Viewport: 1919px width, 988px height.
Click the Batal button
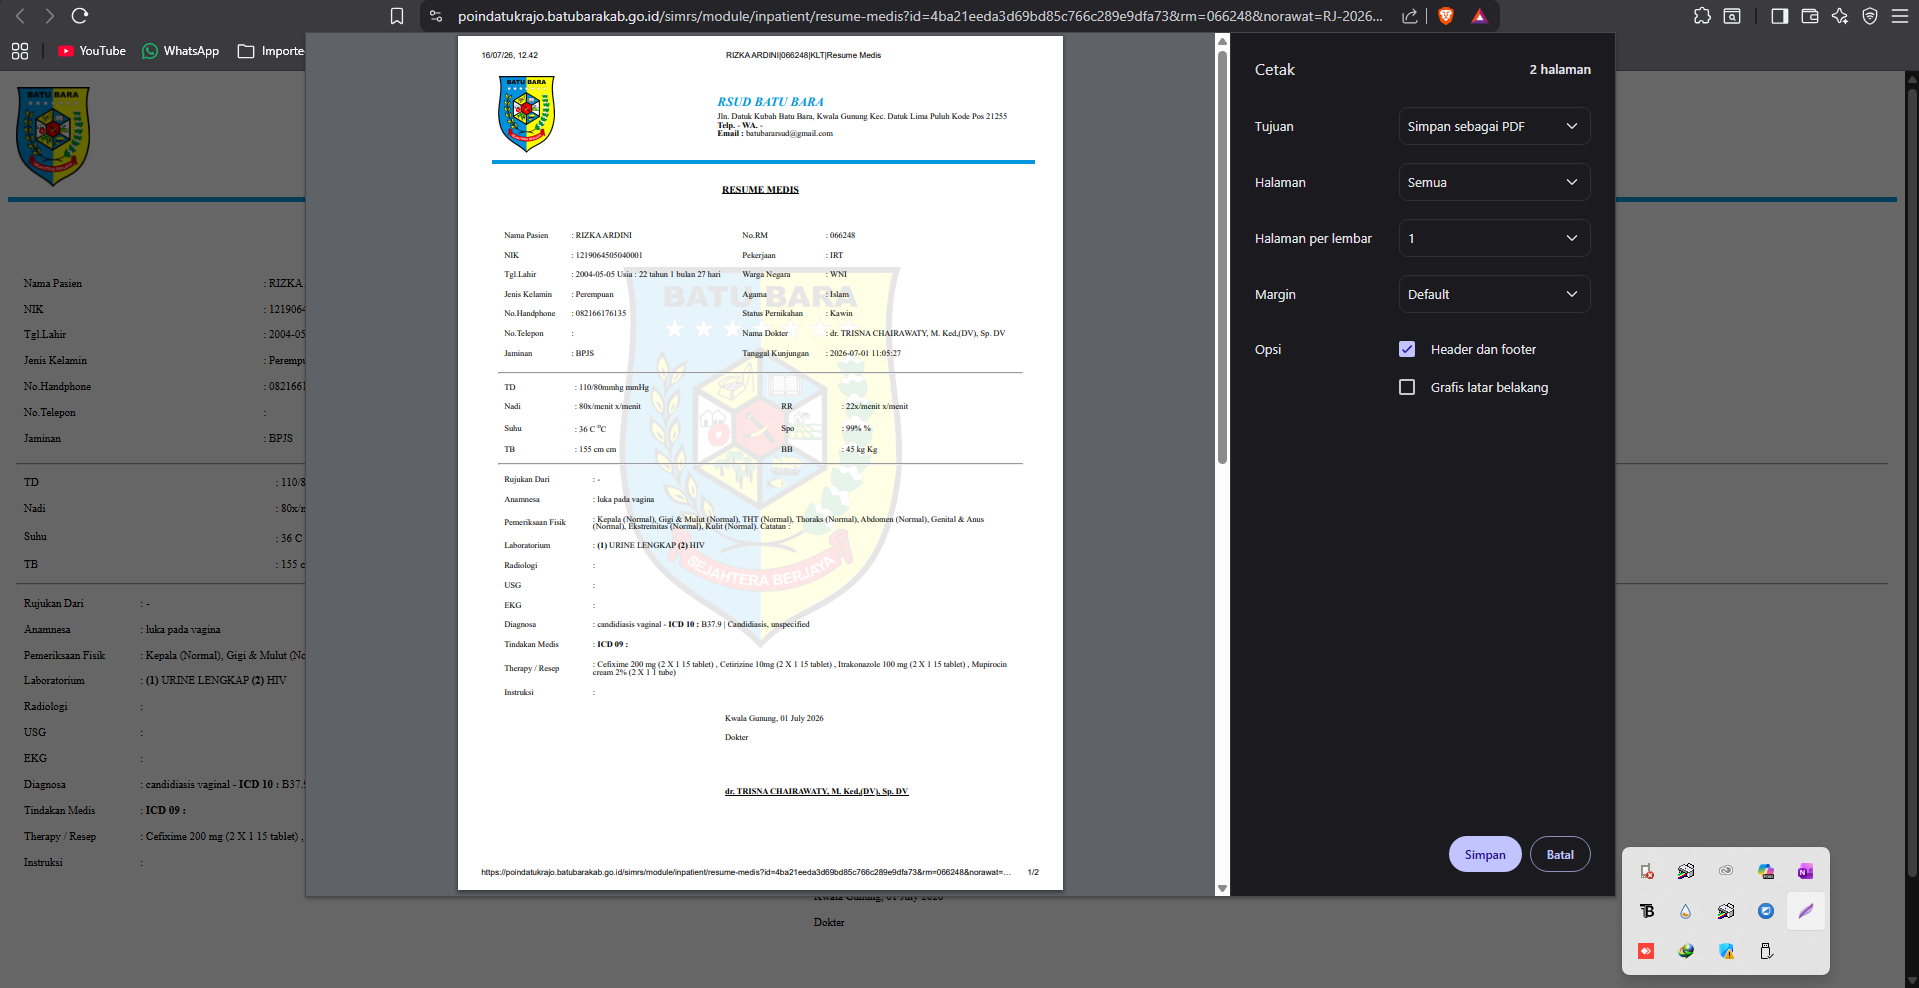[x=1560, y=854]
